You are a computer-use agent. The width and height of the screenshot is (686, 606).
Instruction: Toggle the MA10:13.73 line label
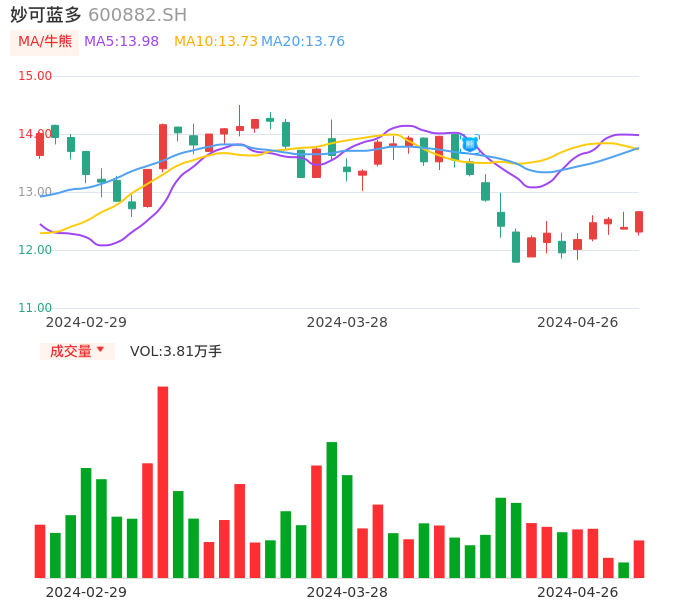pyautogui.click(x=216, y=42)
